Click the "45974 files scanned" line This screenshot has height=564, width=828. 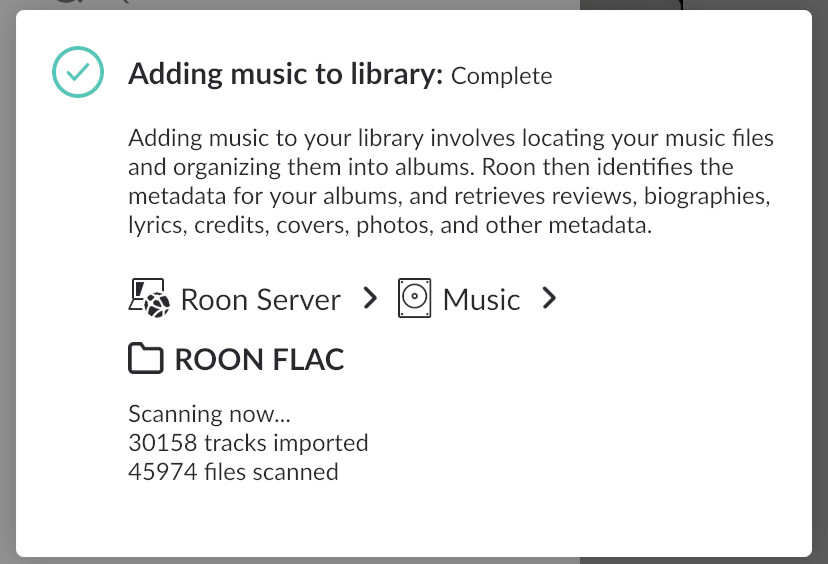(233, 471)
